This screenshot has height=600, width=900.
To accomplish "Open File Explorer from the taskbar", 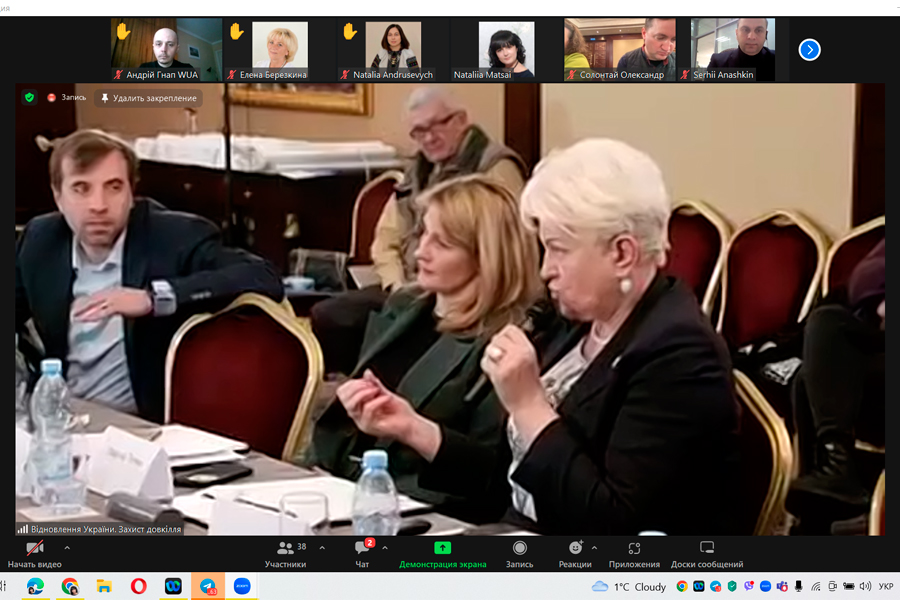I will coord(104,586).
